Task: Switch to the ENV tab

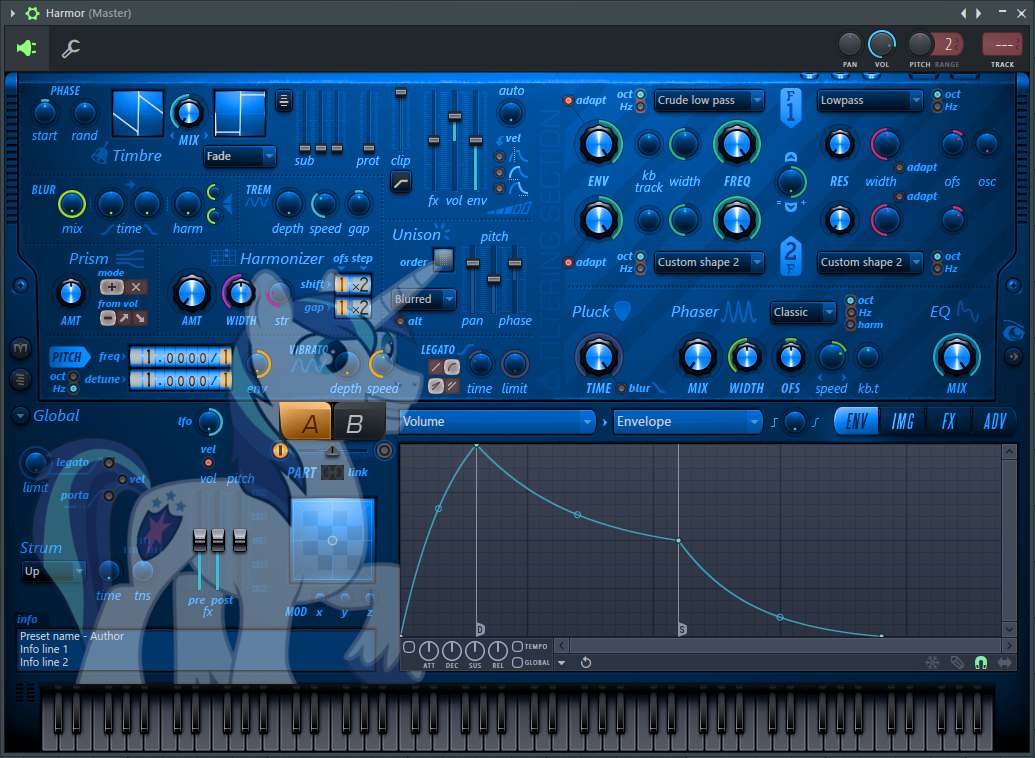Action: click(x=857, y=421)
